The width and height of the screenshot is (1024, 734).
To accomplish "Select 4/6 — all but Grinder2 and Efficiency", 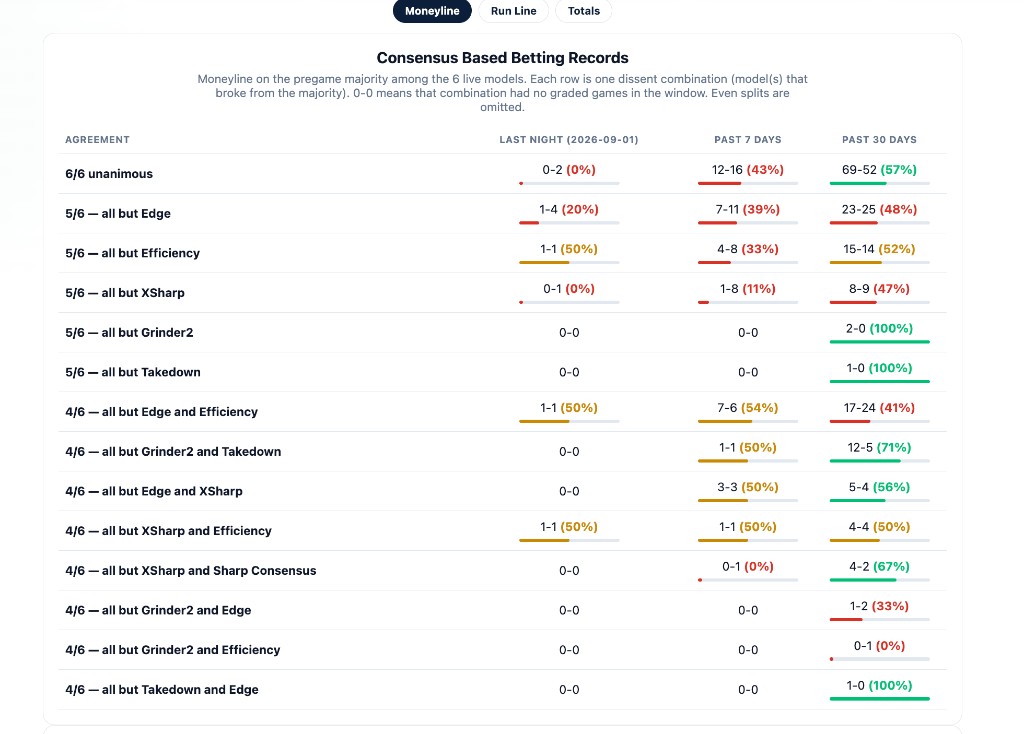I will point(172,650).
